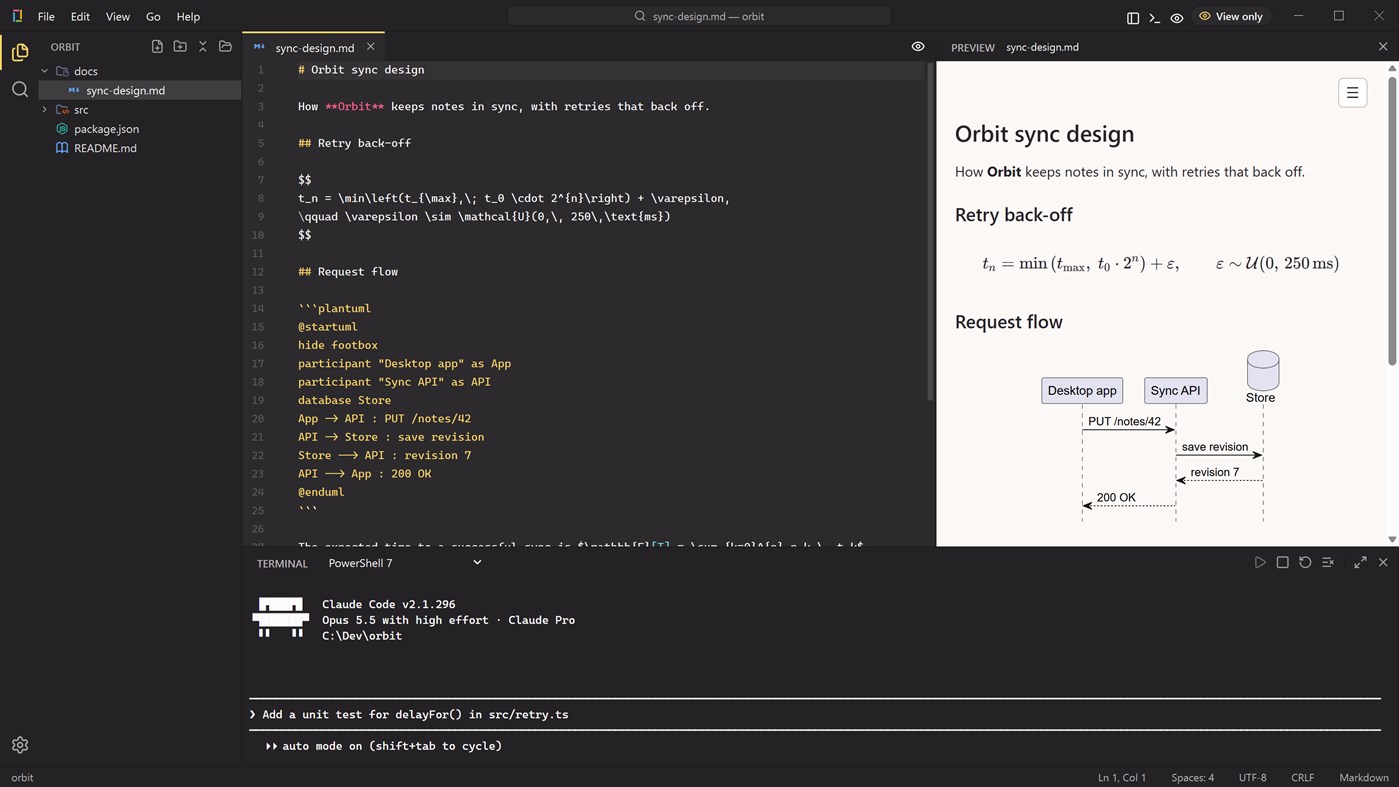
Task: Click the preview pane vertical scrollbar thumb
Action: coord(1392,220)
